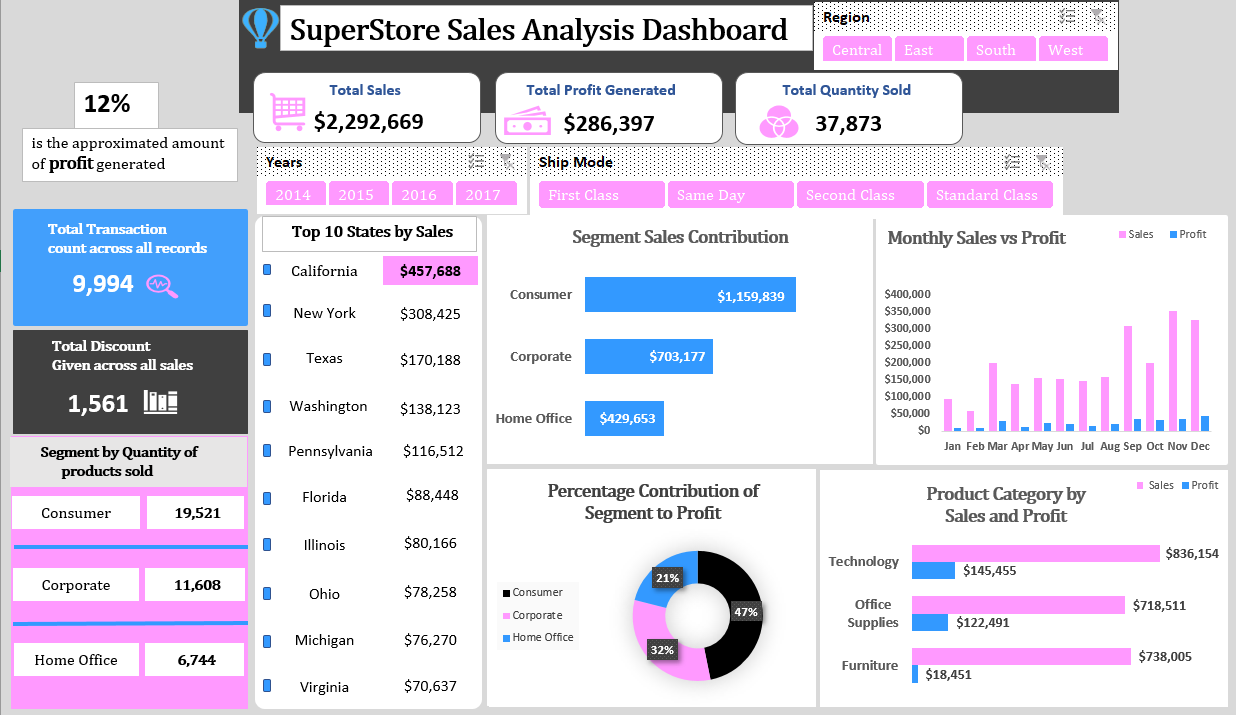This screenshot has height=715, width=1236.
Task: Clear the Ship Mode slicer filter
Action: [1042, 162]
